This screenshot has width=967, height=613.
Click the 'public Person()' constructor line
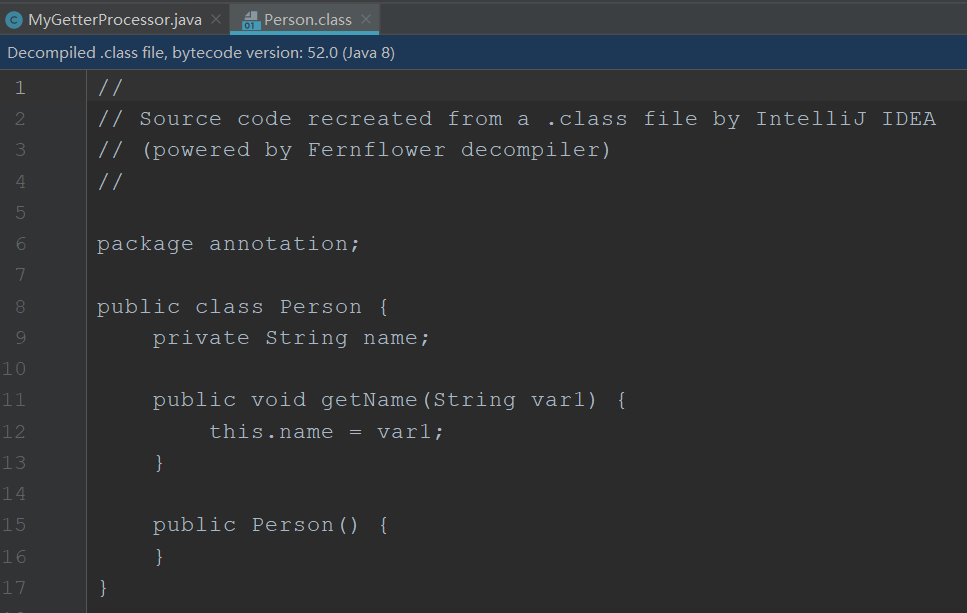(270, 525)
